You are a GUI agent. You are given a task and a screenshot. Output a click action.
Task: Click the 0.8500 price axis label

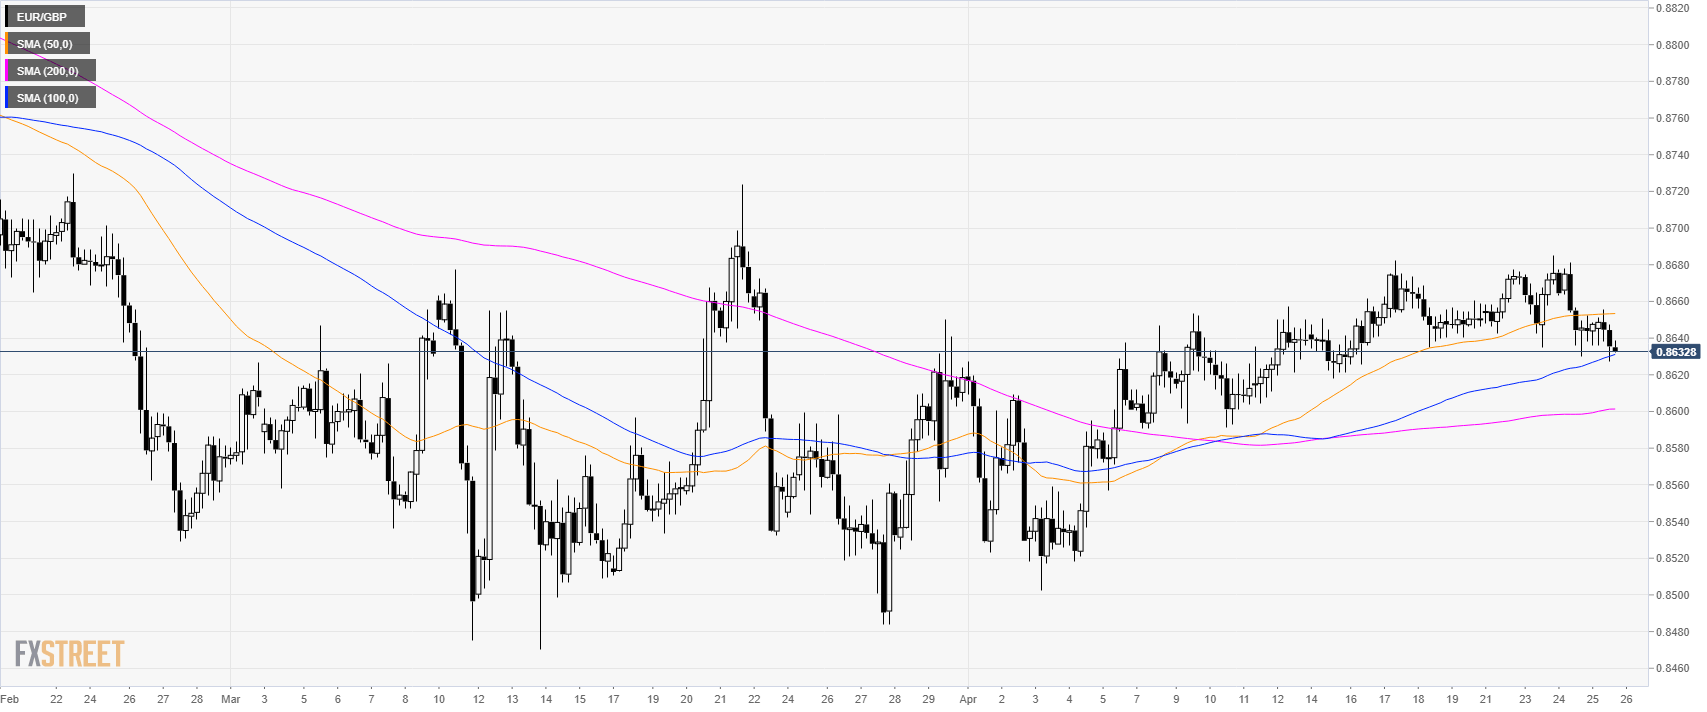pos(1671,595)
